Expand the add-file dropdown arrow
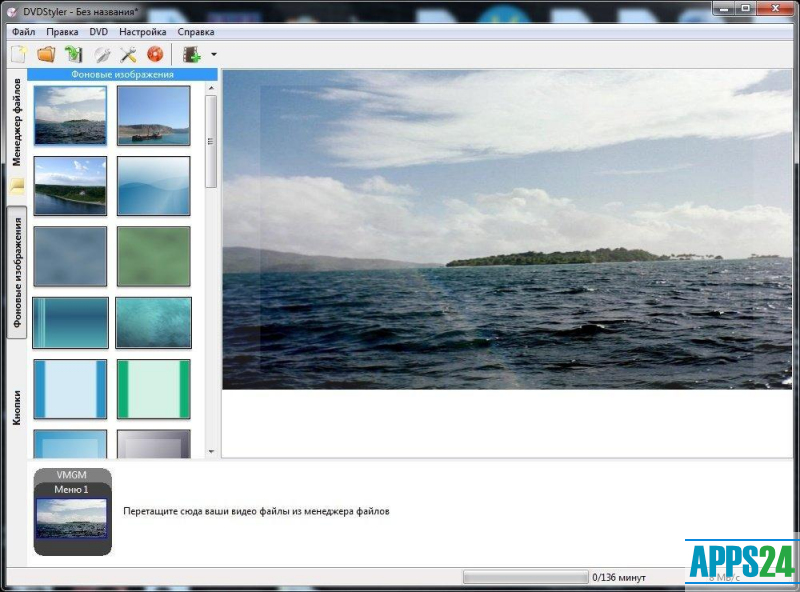The height and width of the screenshot is (592, 800). coord(213,55)
